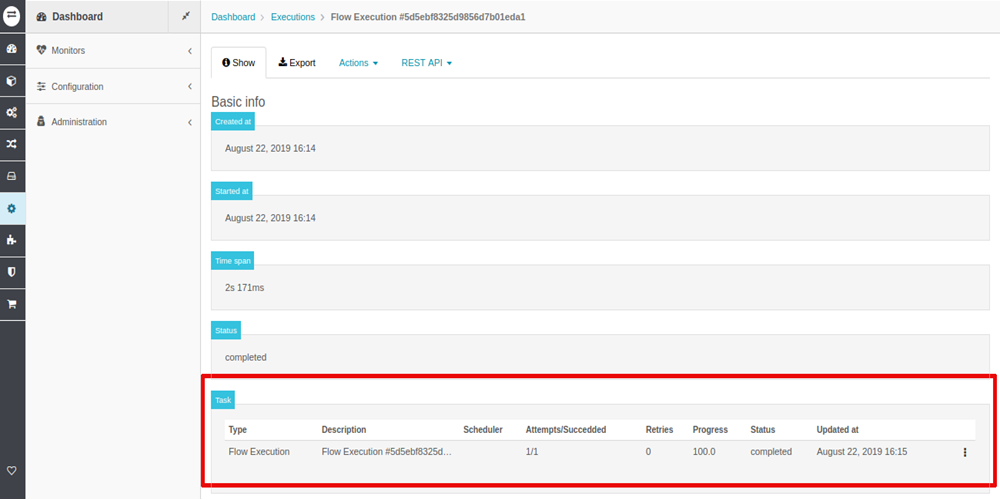
Task: Click the Flow Execution #5d5ebf8325d… description cell
Action: coord(386,452)
